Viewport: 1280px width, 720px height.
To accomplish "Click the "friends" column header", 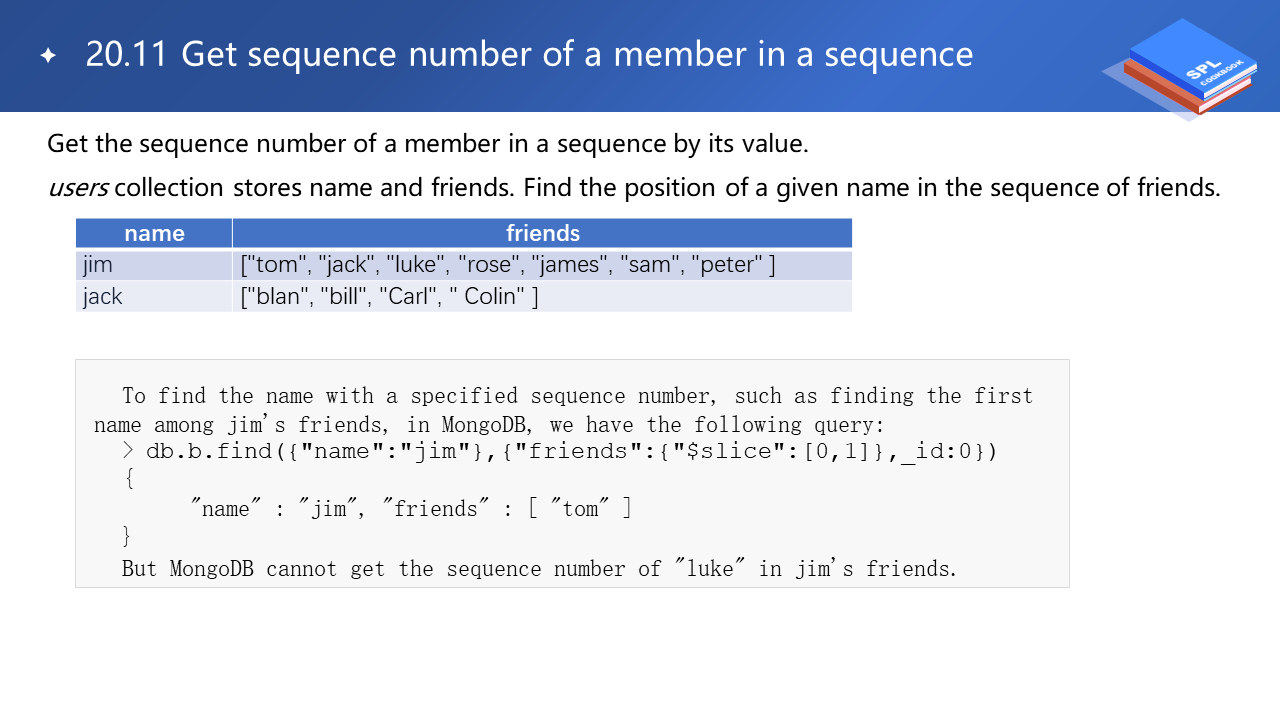I will pos(542,233).
